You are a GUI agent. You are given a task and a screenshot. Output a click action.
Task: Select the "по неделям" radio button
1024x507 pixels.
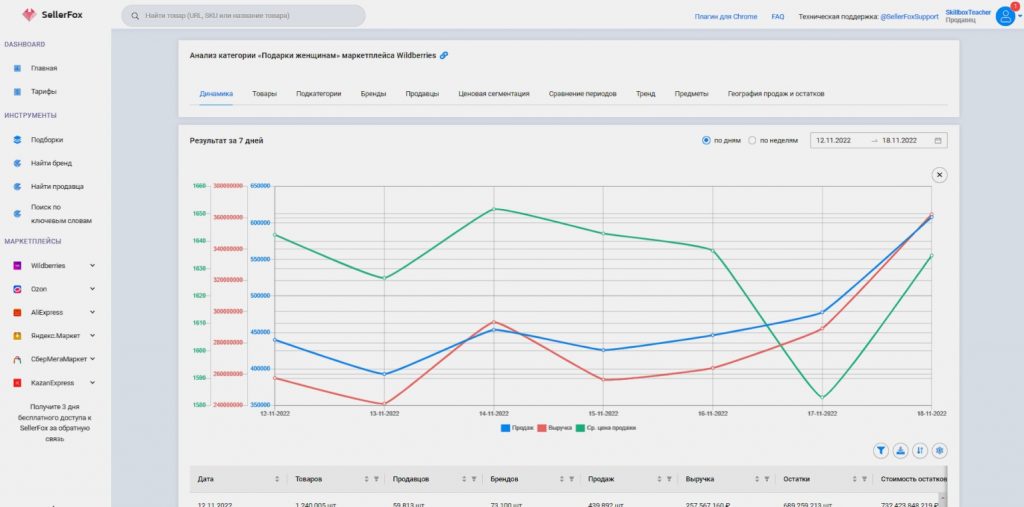[752, 140]
